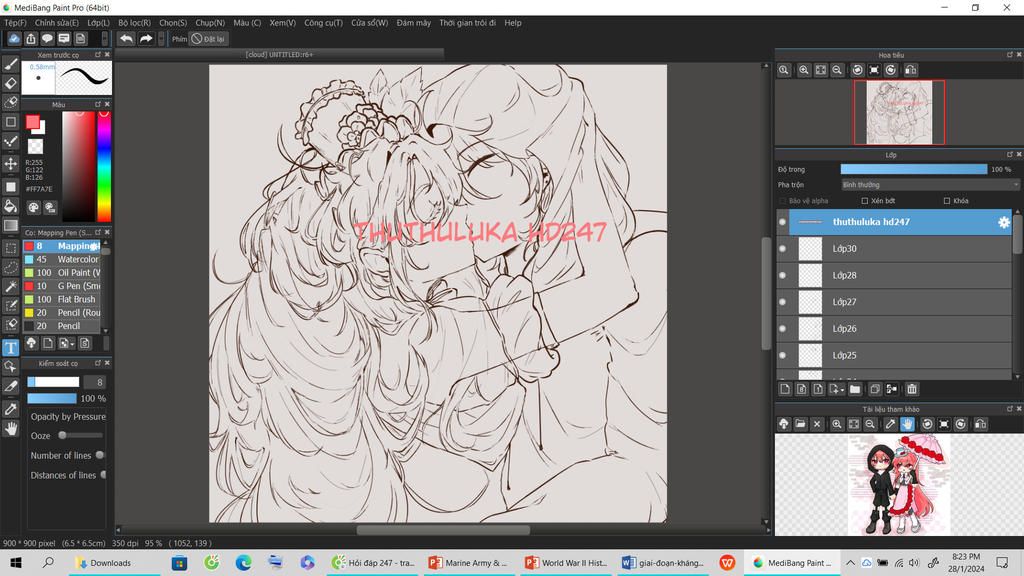Viewport: 1024px width, 576px height.
Task: Pop out the Màu color panel
Action: point(98,104)
